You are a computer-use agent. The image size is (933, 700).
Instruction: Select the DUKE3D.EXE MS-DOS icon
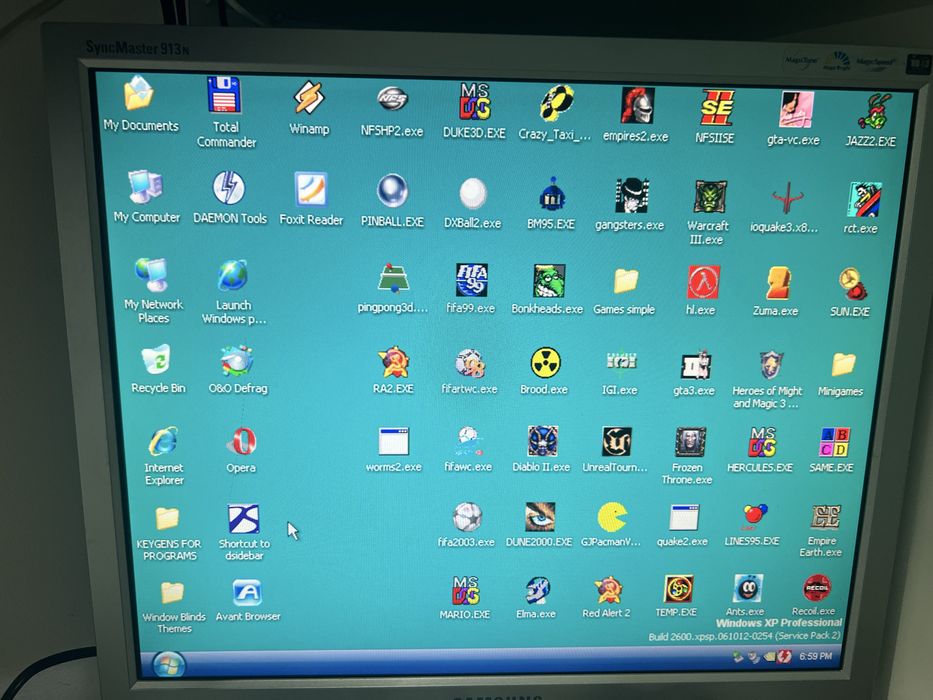point(474,101)
